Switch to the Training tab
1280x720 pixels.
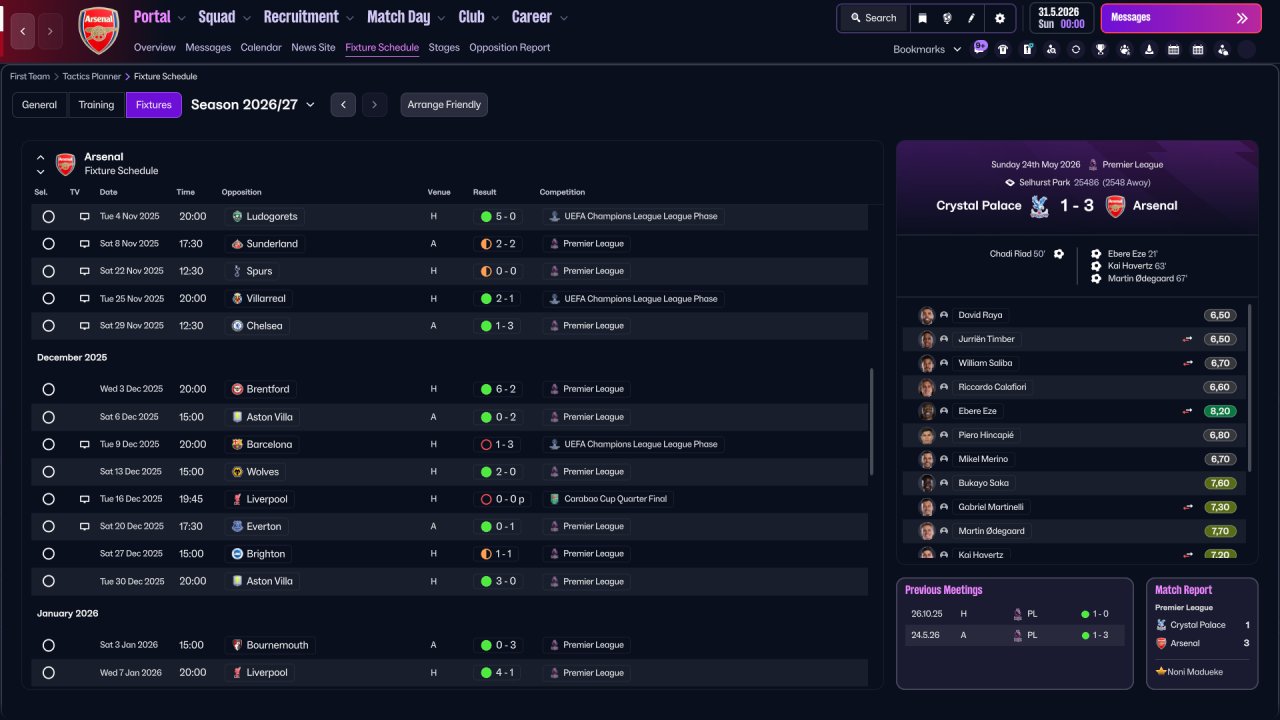(x=96, y=105)
